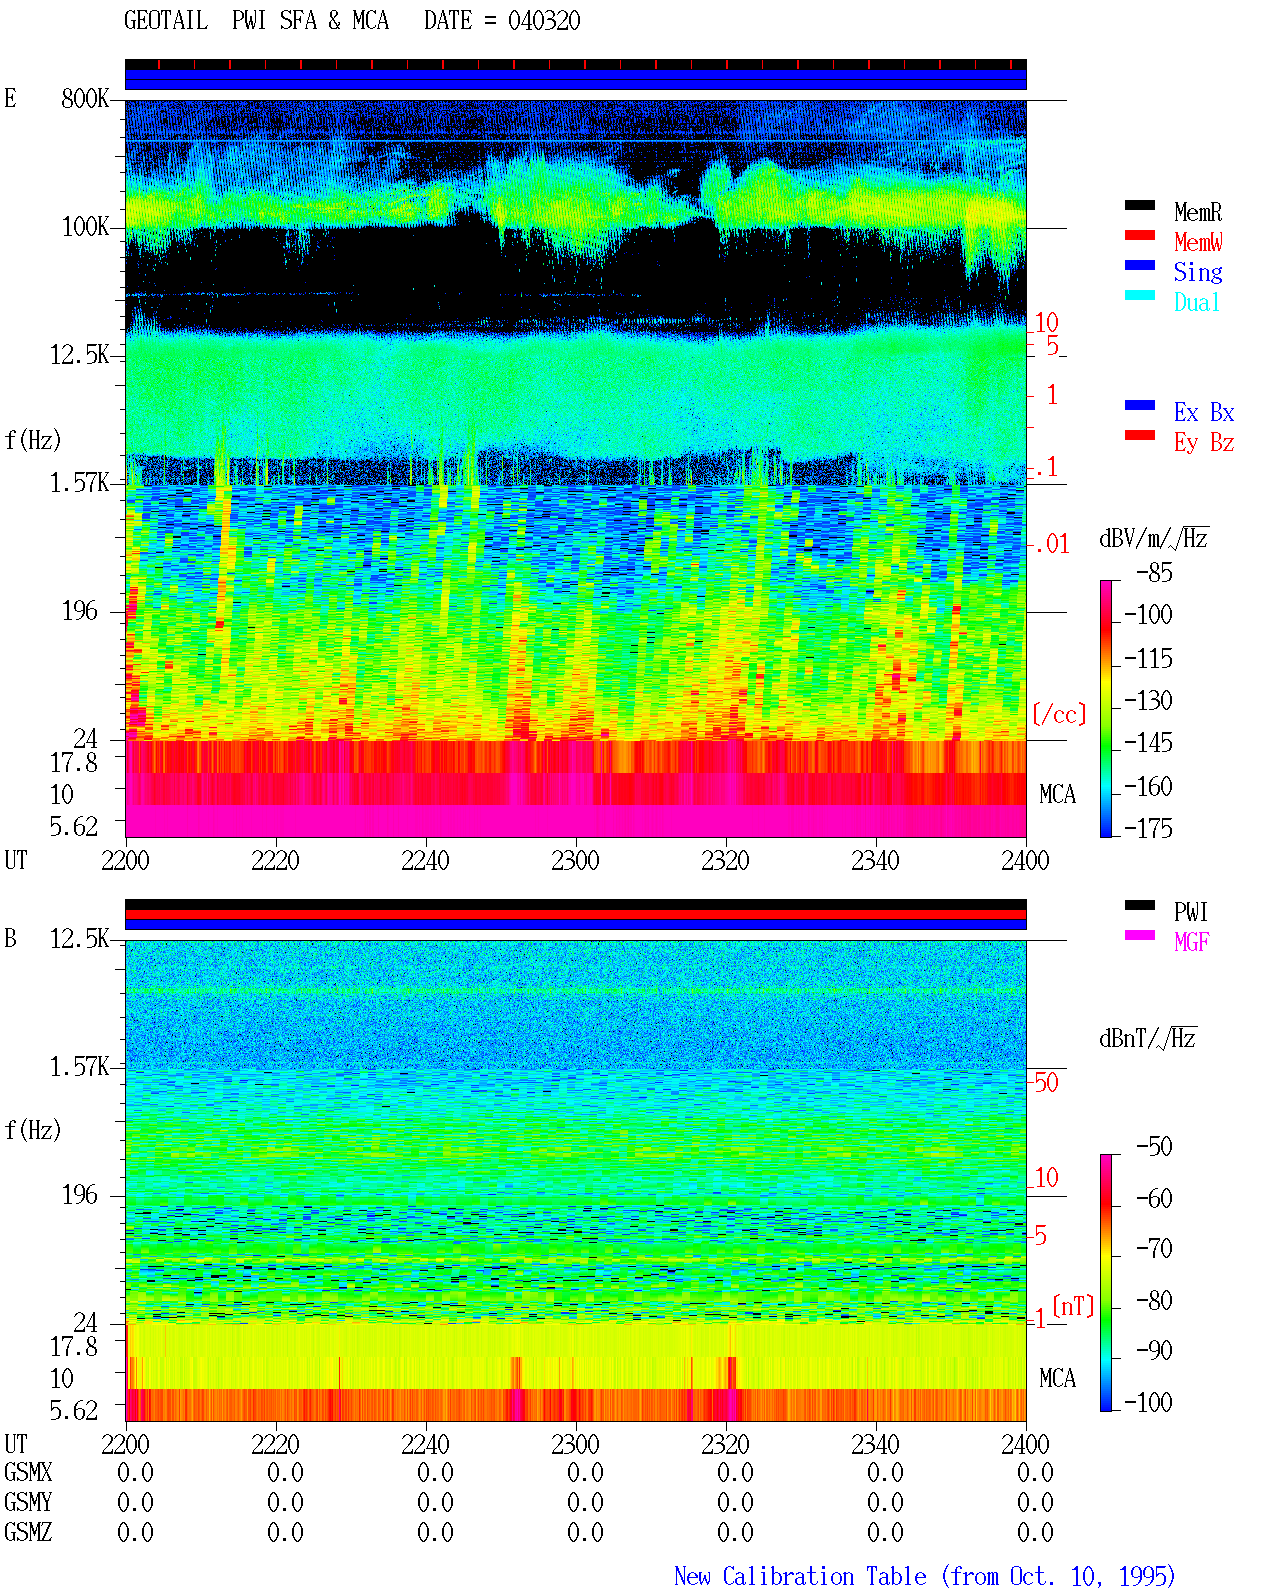
Task: Click the GSMX row label
Action: [x=28, y=1473]
